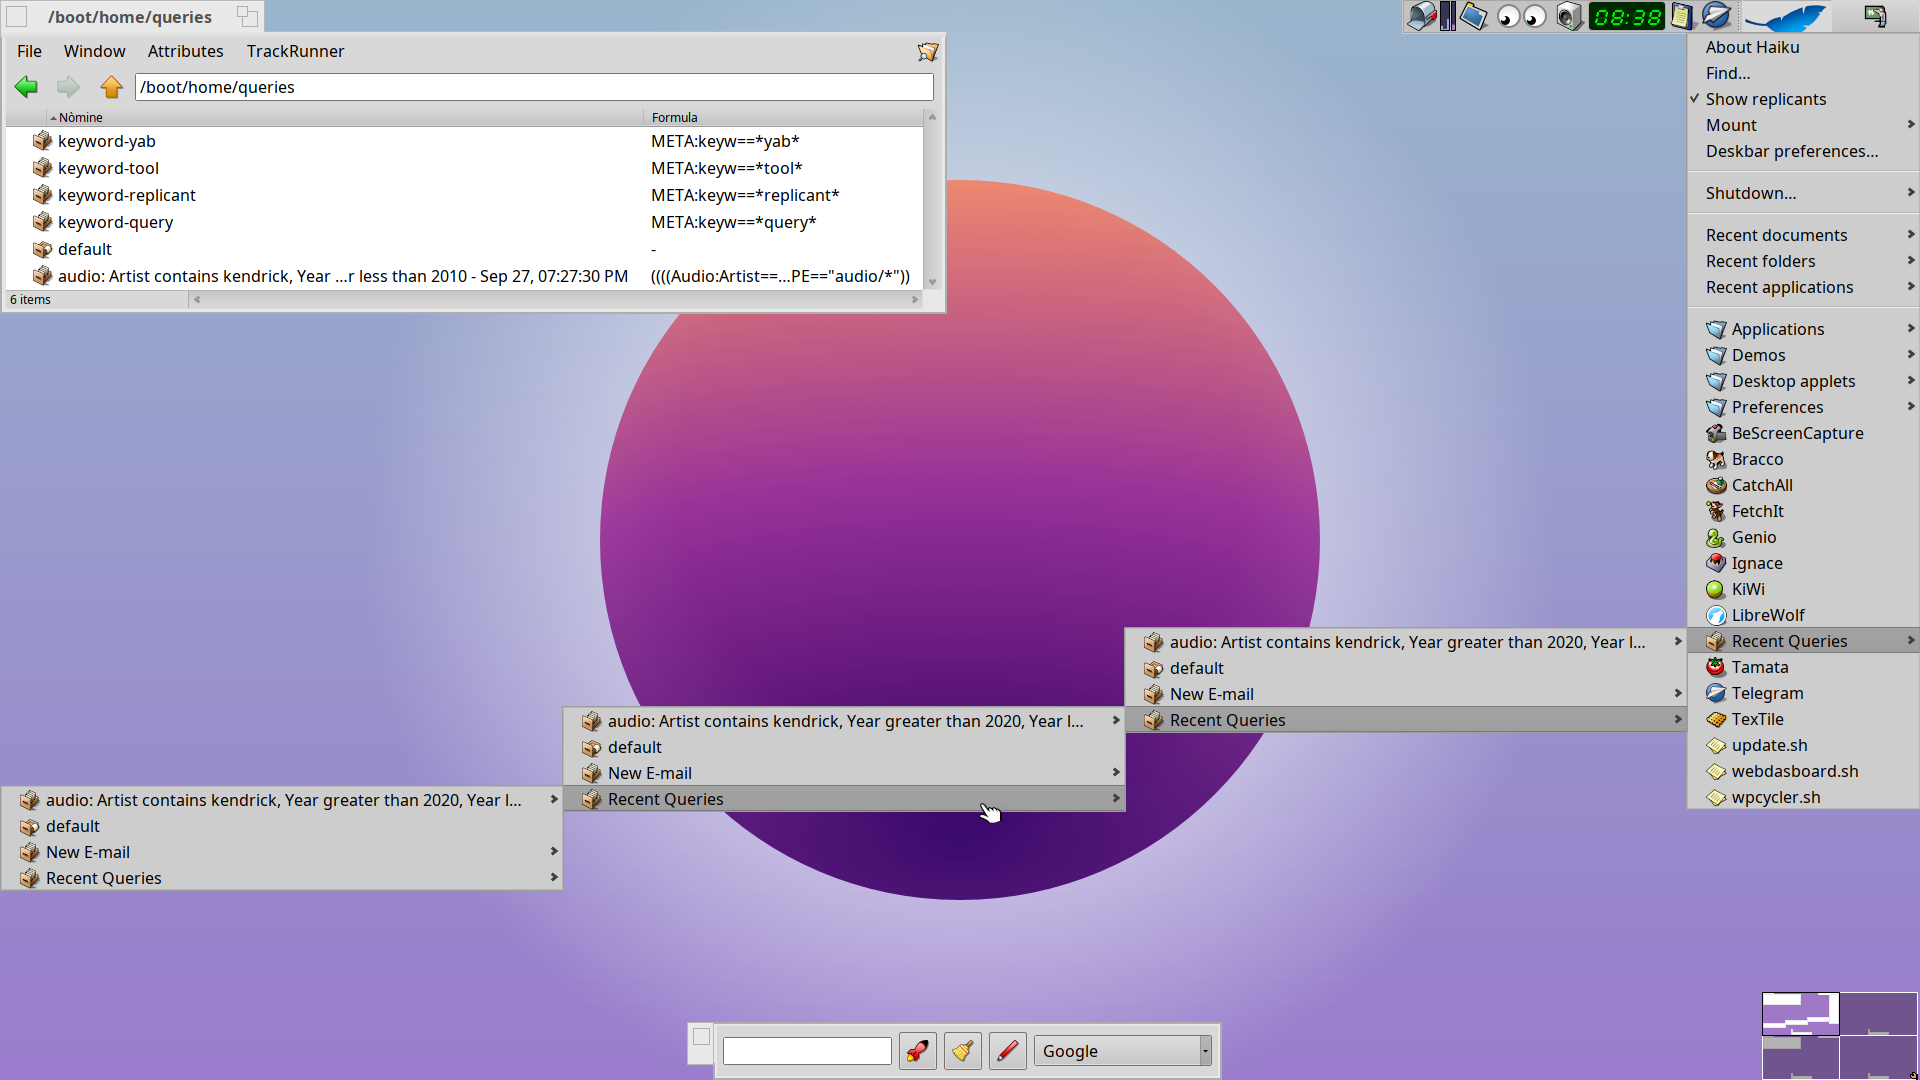Image resolution: width=1920 pixels, height=1080 pixels.
Task: Click the speaker volume icon in tray
Action: point(1569,16)
